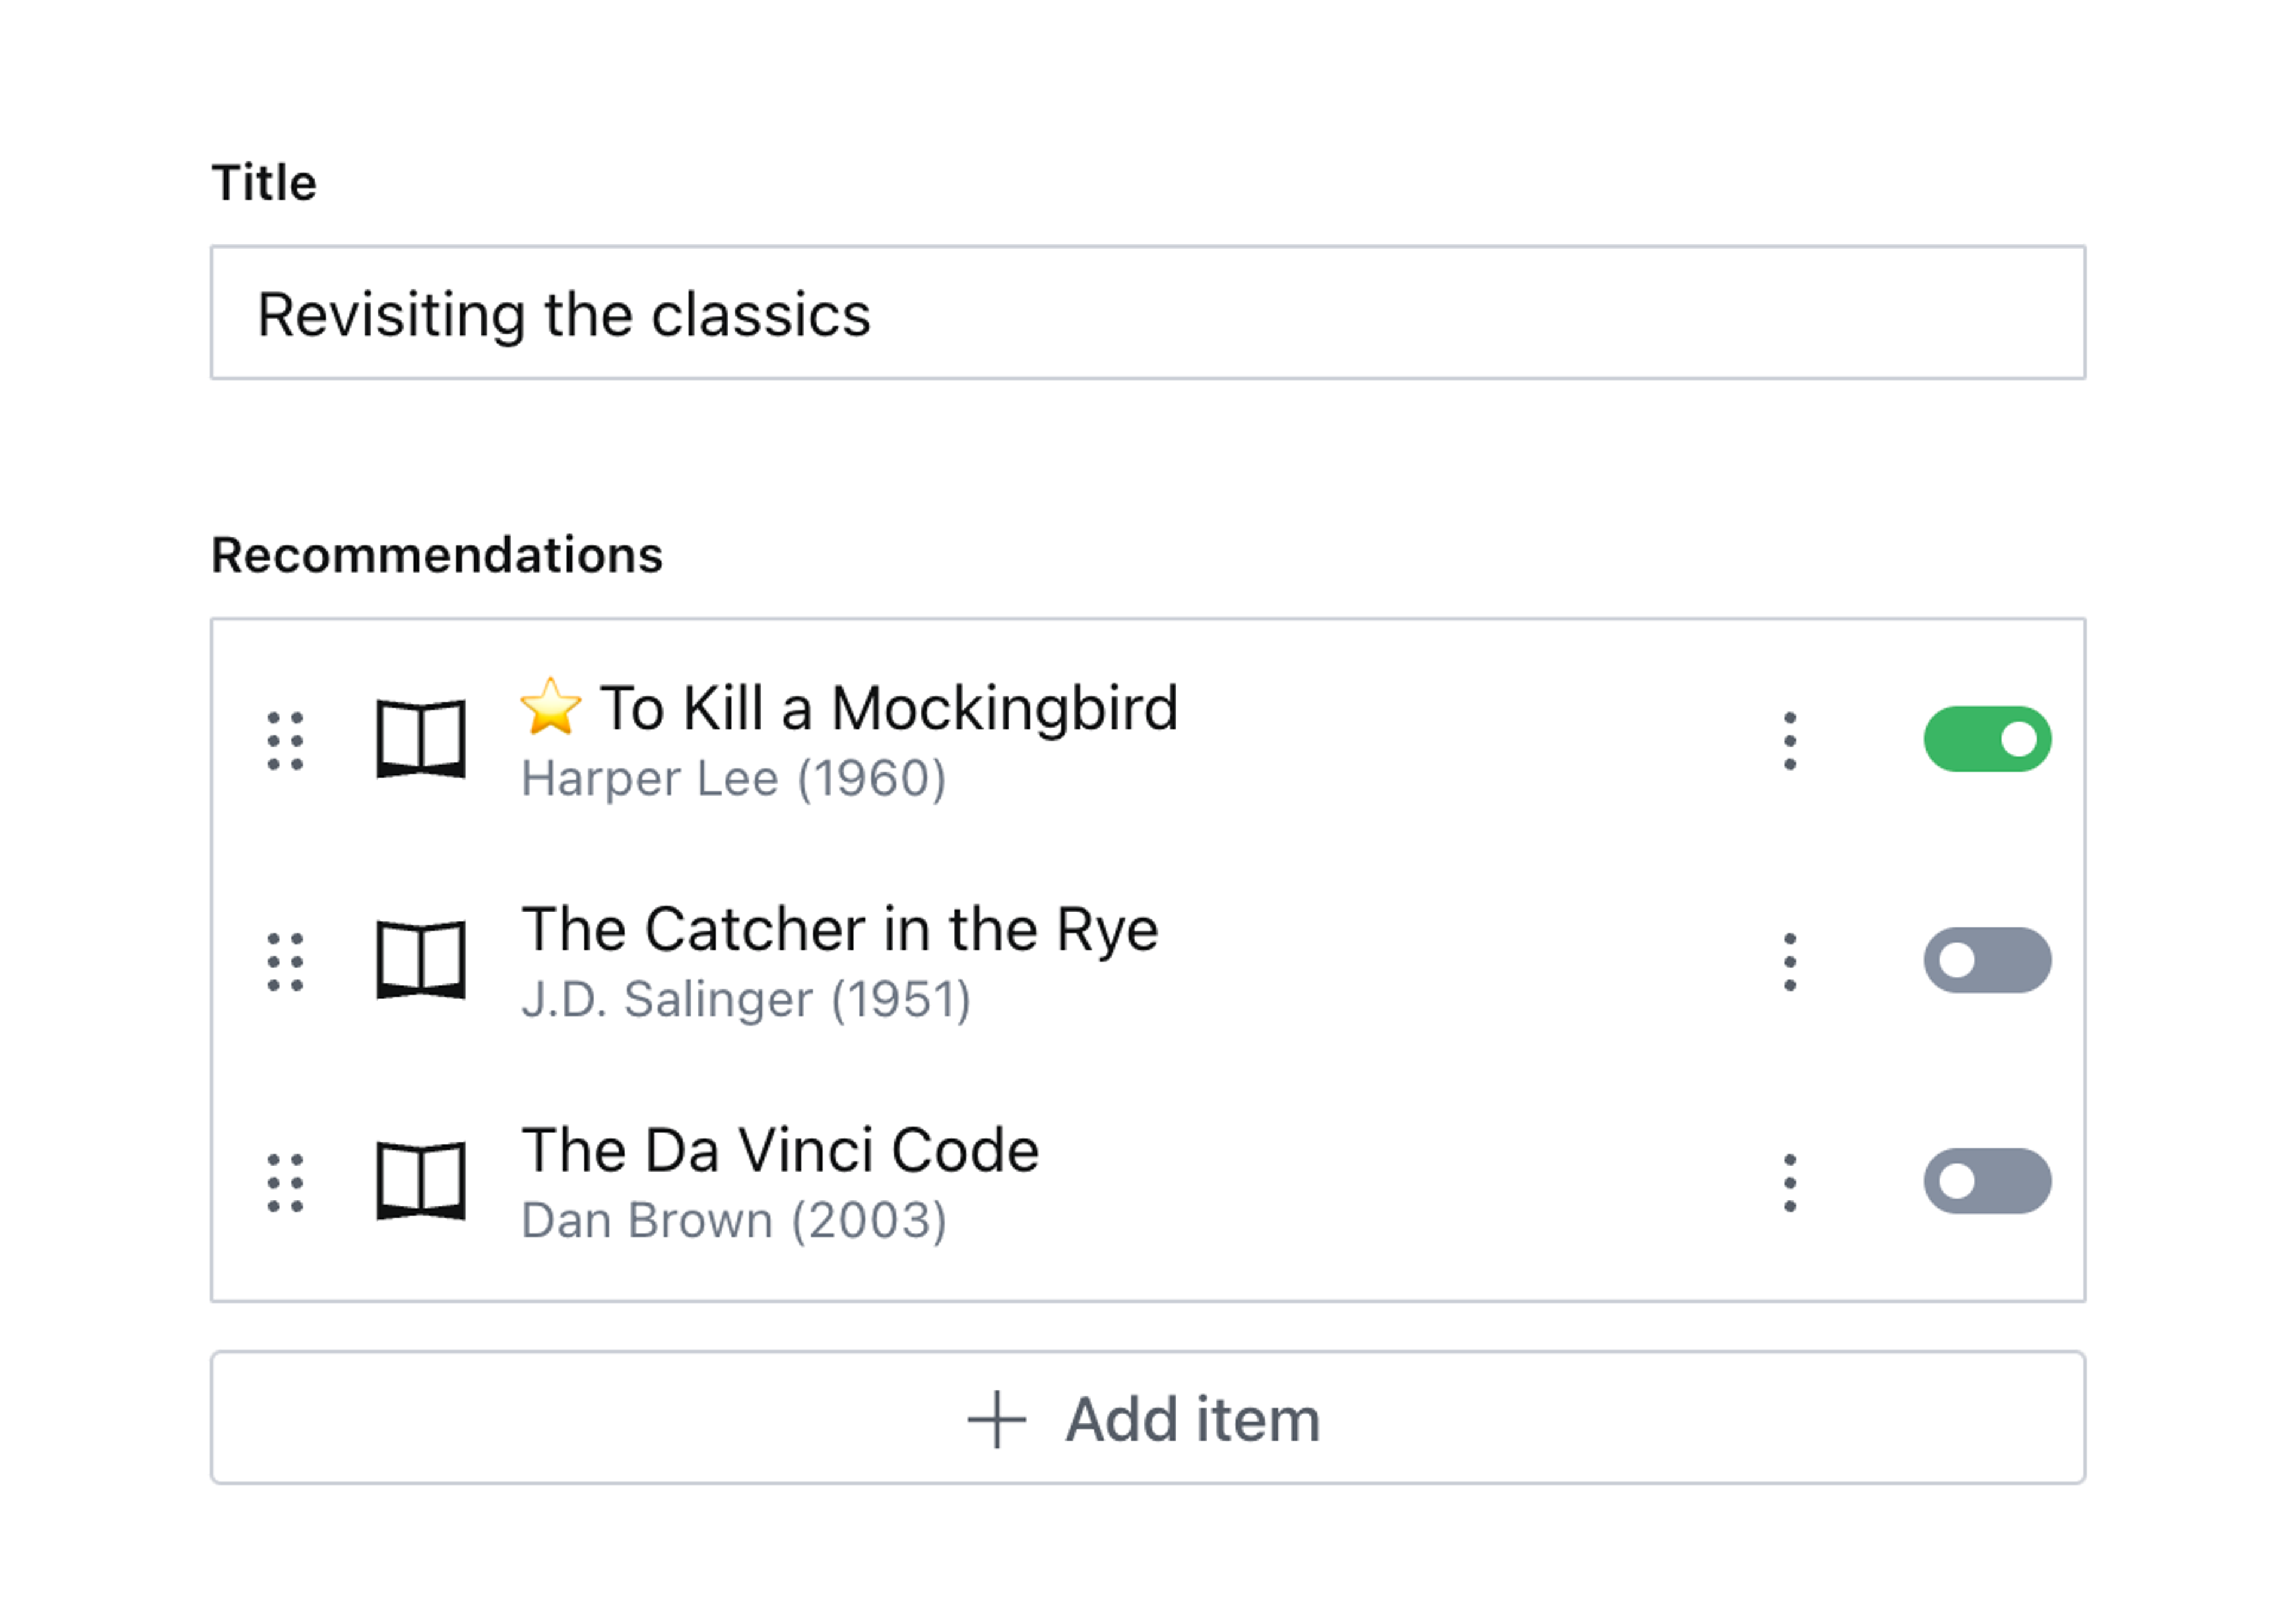The height and width of the screenshot is (1617, 2296).
Task: Click the Title input field
Action: (x=1147, y=313)
